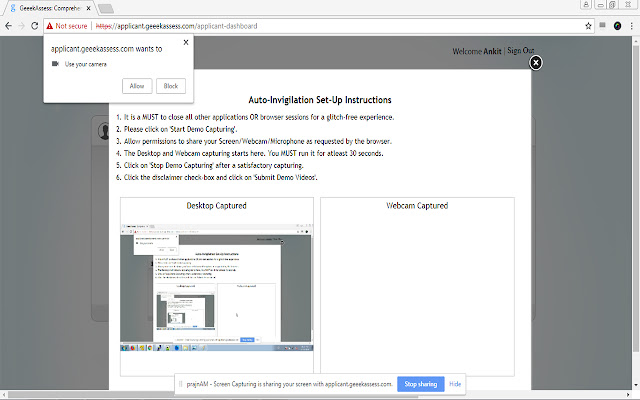
Task: Hide the screen sharing notification bar
Action: click(455, 384)
